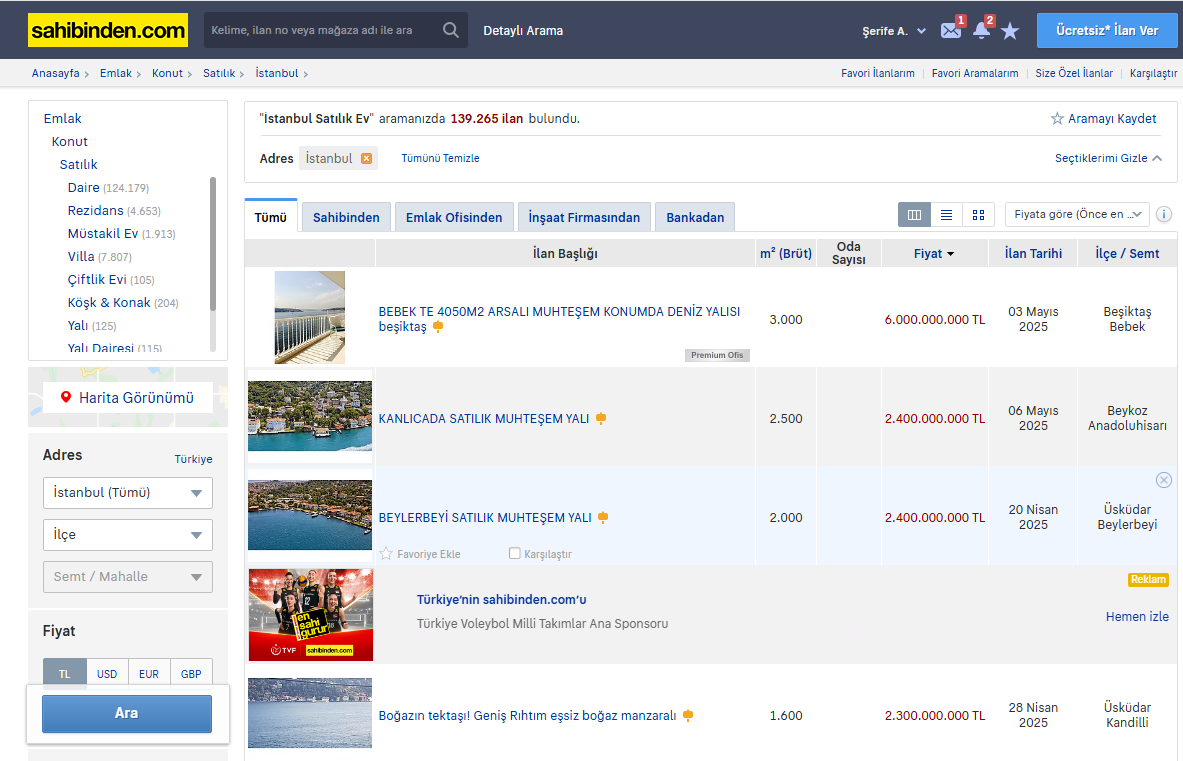Open the notifications bell icon

[x=981, y=31]
